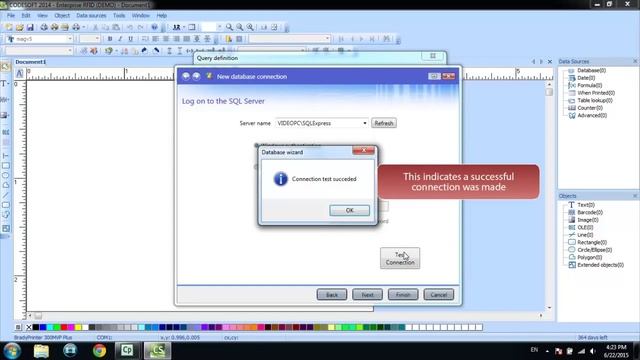
Task: Select Formula in Data Sources tree
Action: point(589,85)
